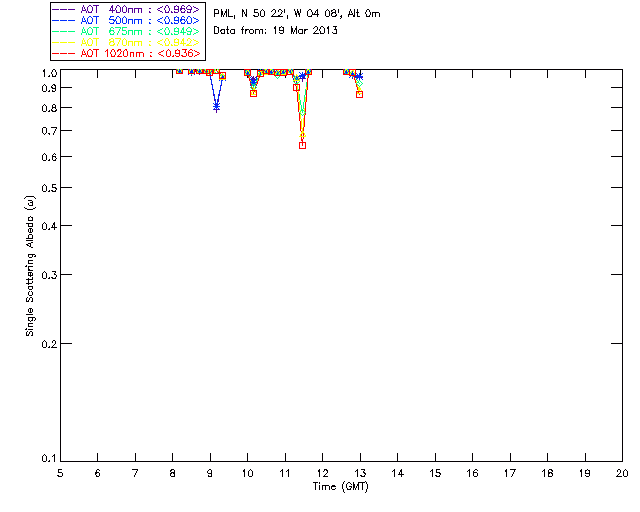Click the blue asterisk at the 0.8 dip
Image resolution: width=640 pixels, height=512 pixels.
pyautogui.click(x=216, y=107)
